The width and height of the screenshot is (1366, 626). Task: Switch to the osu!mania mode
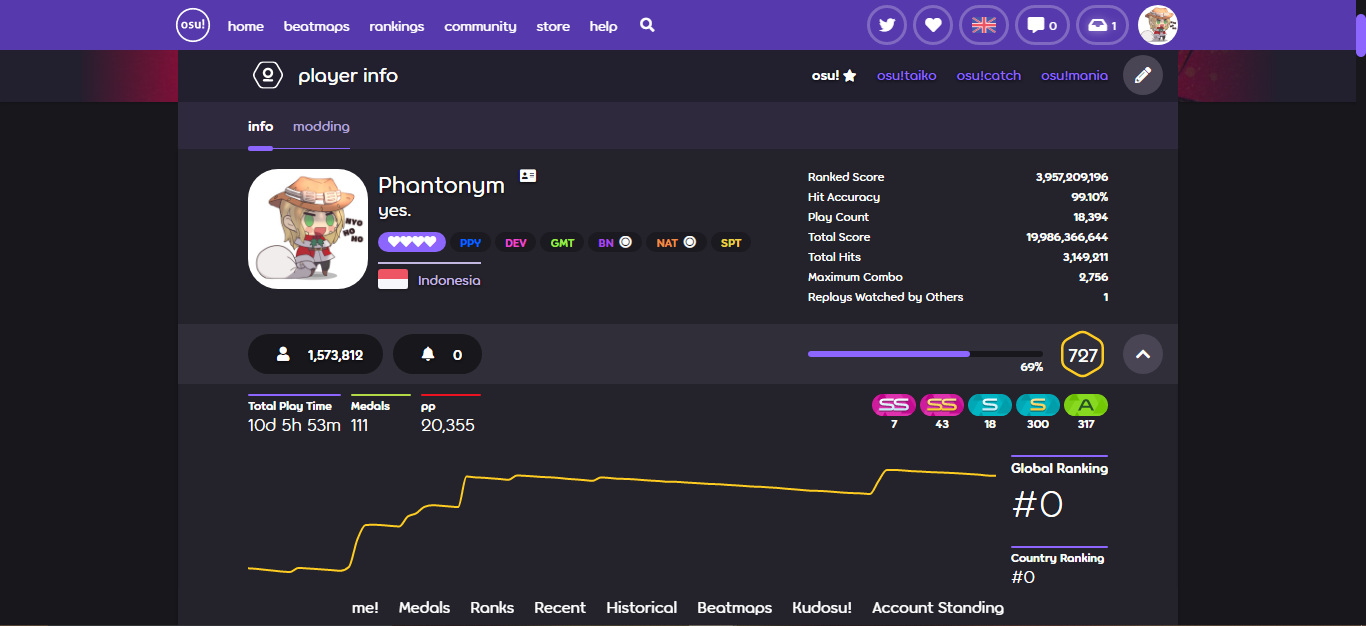(x=1074, y=75)
